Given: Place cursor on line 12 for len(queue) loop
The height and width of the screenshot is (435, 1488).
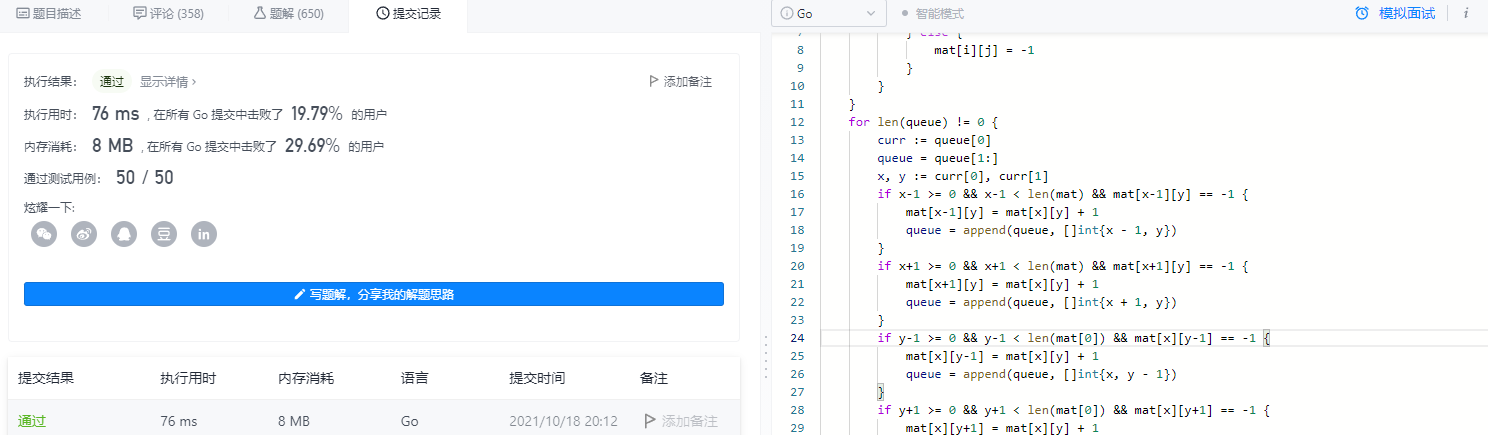Looking at the screenshot, I should tap(922, 122).
